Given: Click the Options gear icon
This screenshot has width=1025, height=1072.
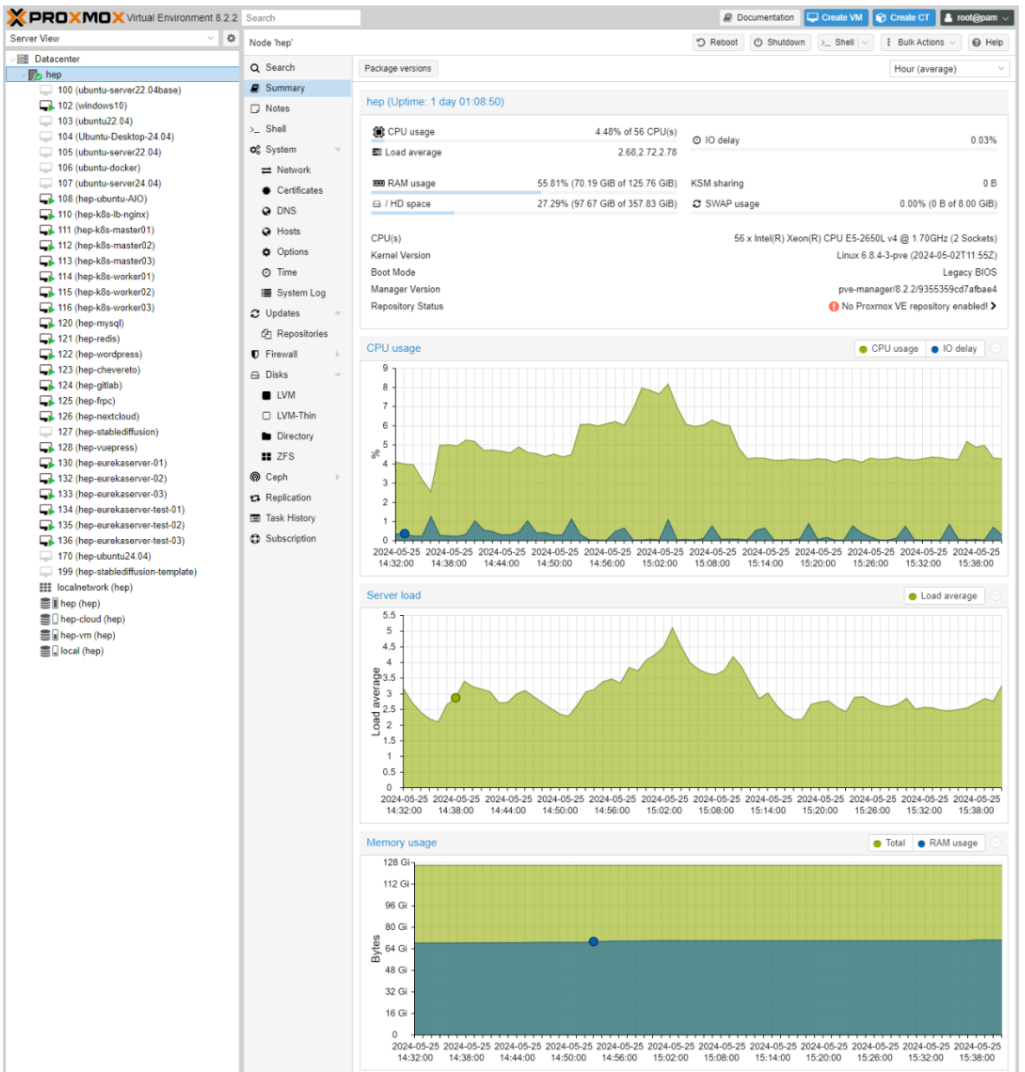Looking at the screenshot, I should (x=267, y=252).
